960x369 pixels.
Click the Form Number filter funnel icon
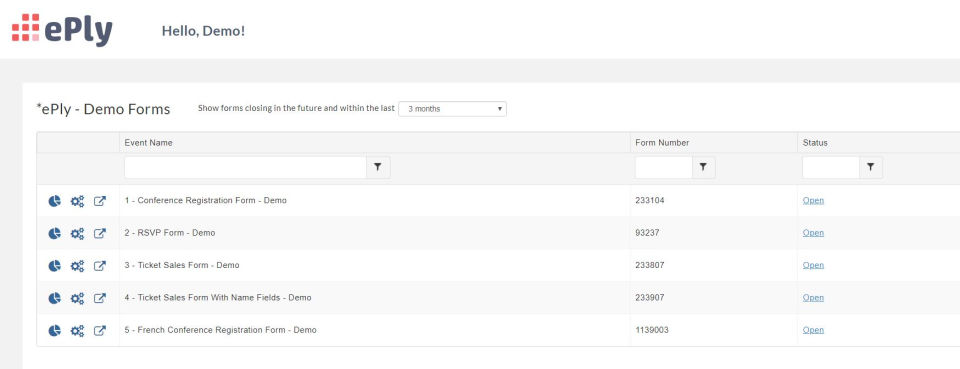[703, 167]
